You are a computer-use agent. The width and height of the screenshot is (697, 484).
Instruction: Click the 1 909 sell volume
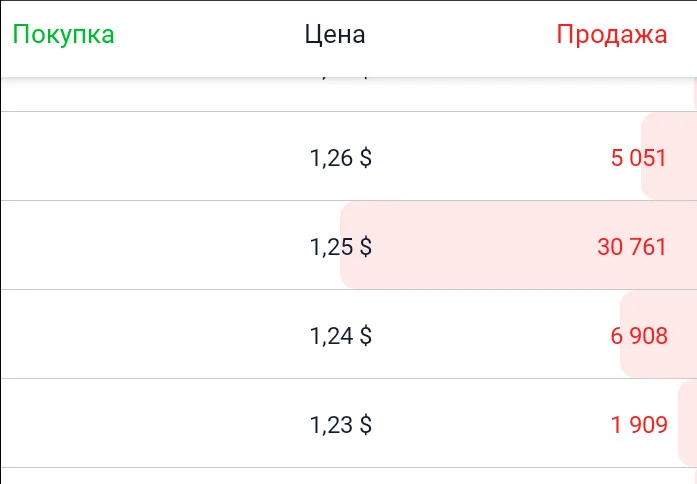(x=639, y=424)
